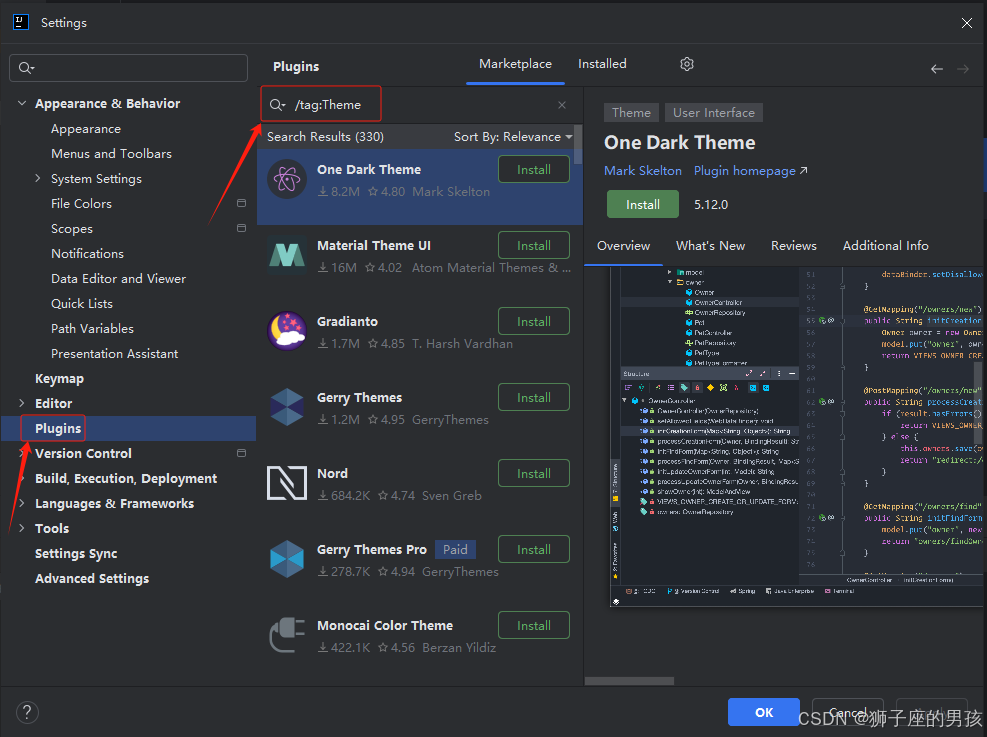Expand the System Settings node

pyautogui.click(x=38, y=179)
